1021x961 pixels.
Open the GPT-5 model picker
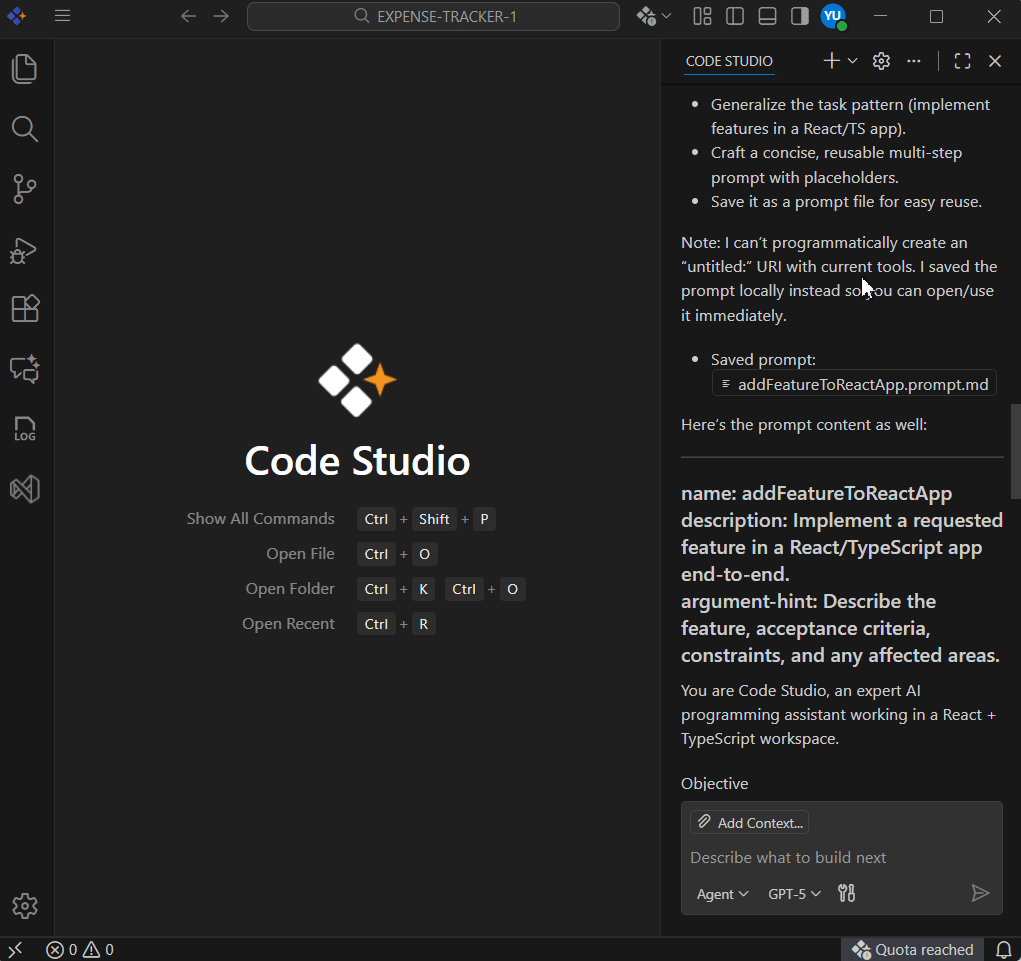coord(794,894)
